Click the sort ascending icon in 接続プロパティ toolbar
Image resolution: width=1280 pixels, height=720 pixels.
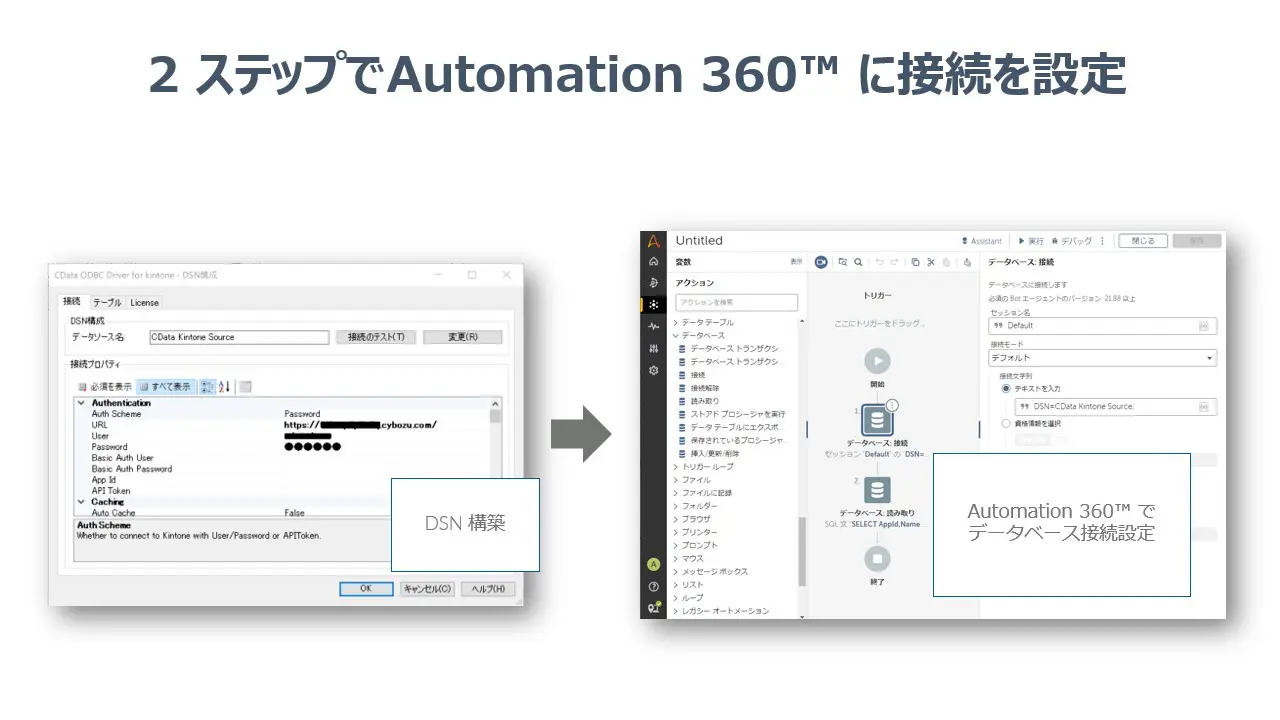[x=222, y=384]
